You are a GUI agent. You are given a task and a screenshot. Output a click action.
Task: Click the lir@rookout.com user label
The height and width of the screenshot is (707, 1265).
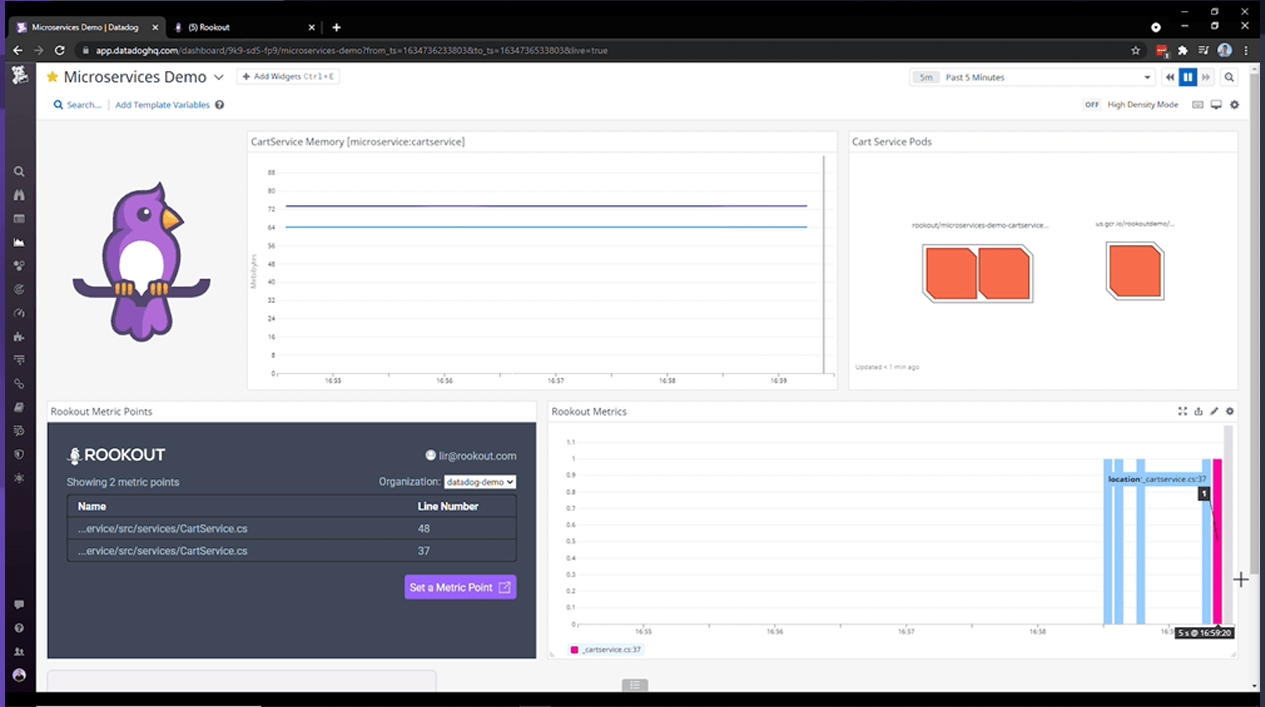tap(471, 455)
